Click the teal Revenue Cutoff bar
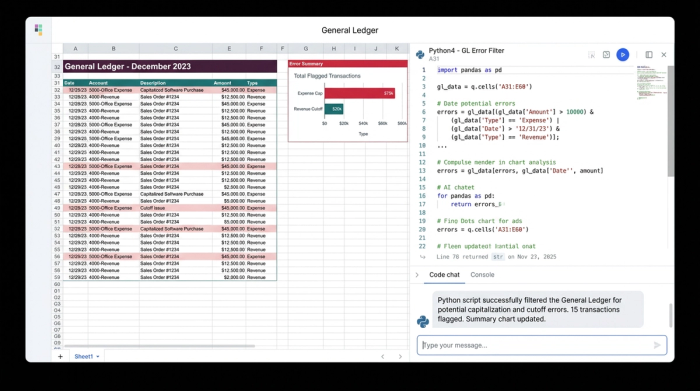Image resolution: width=700 pixels, height=391 pixels. pos(334,109)
